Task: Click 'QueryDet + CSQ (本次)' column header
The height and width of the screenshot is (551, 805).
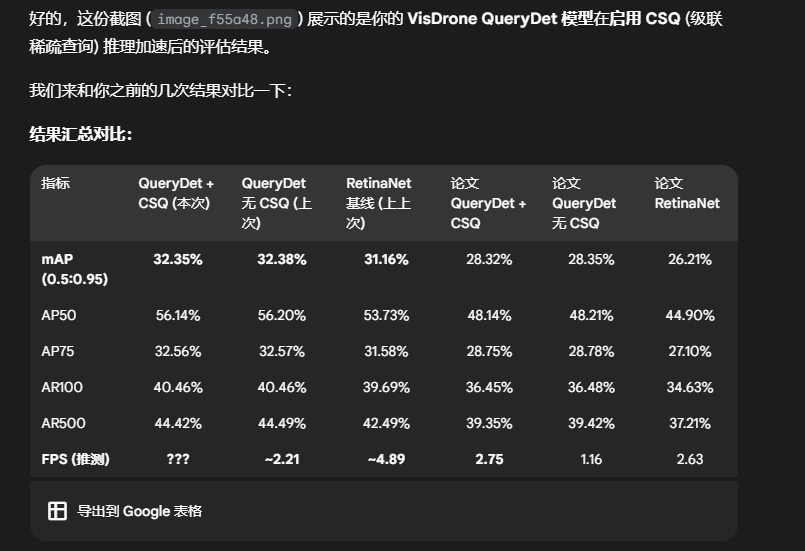Action: (x=176, y=194)
